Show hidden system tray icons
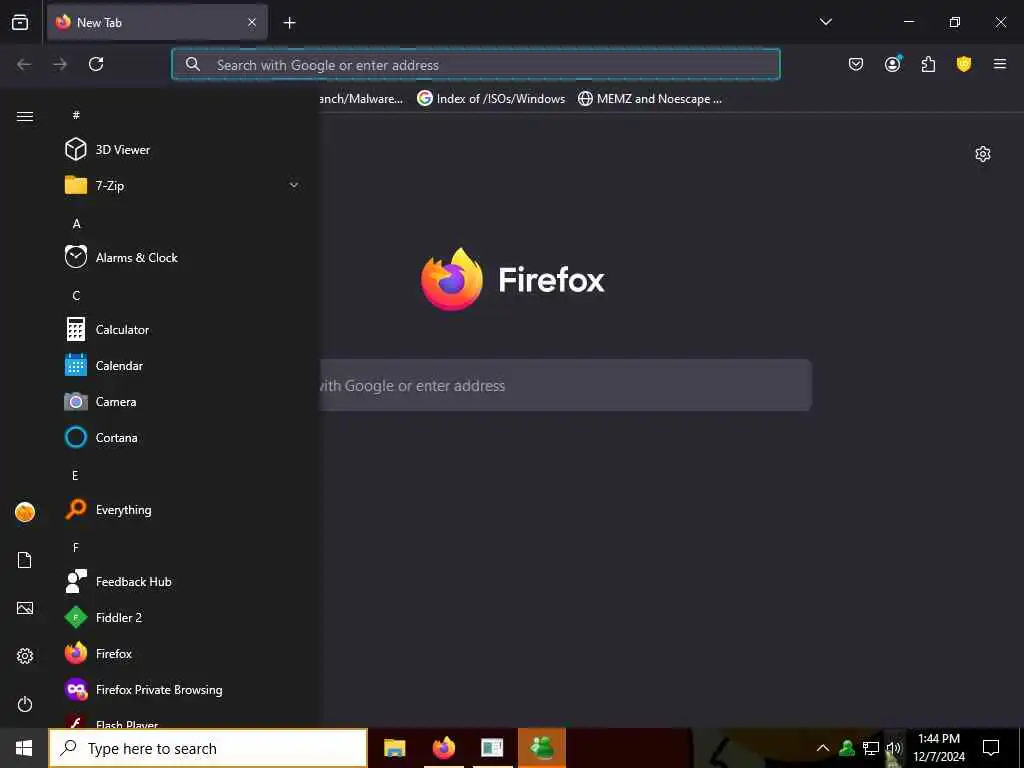This screenshot has width=1024, height=768. 823,748
